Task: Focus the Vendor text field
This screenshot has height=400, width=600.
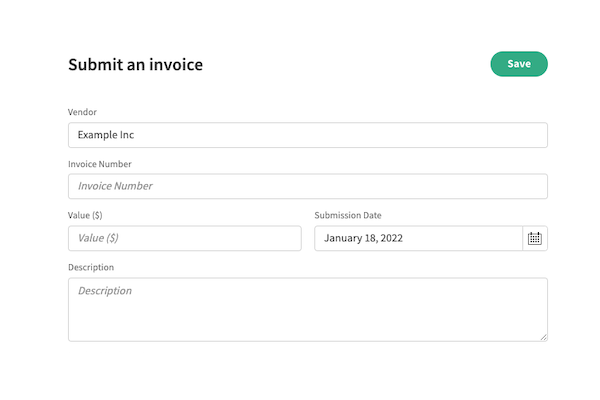Action: click(x=307, y=135)
